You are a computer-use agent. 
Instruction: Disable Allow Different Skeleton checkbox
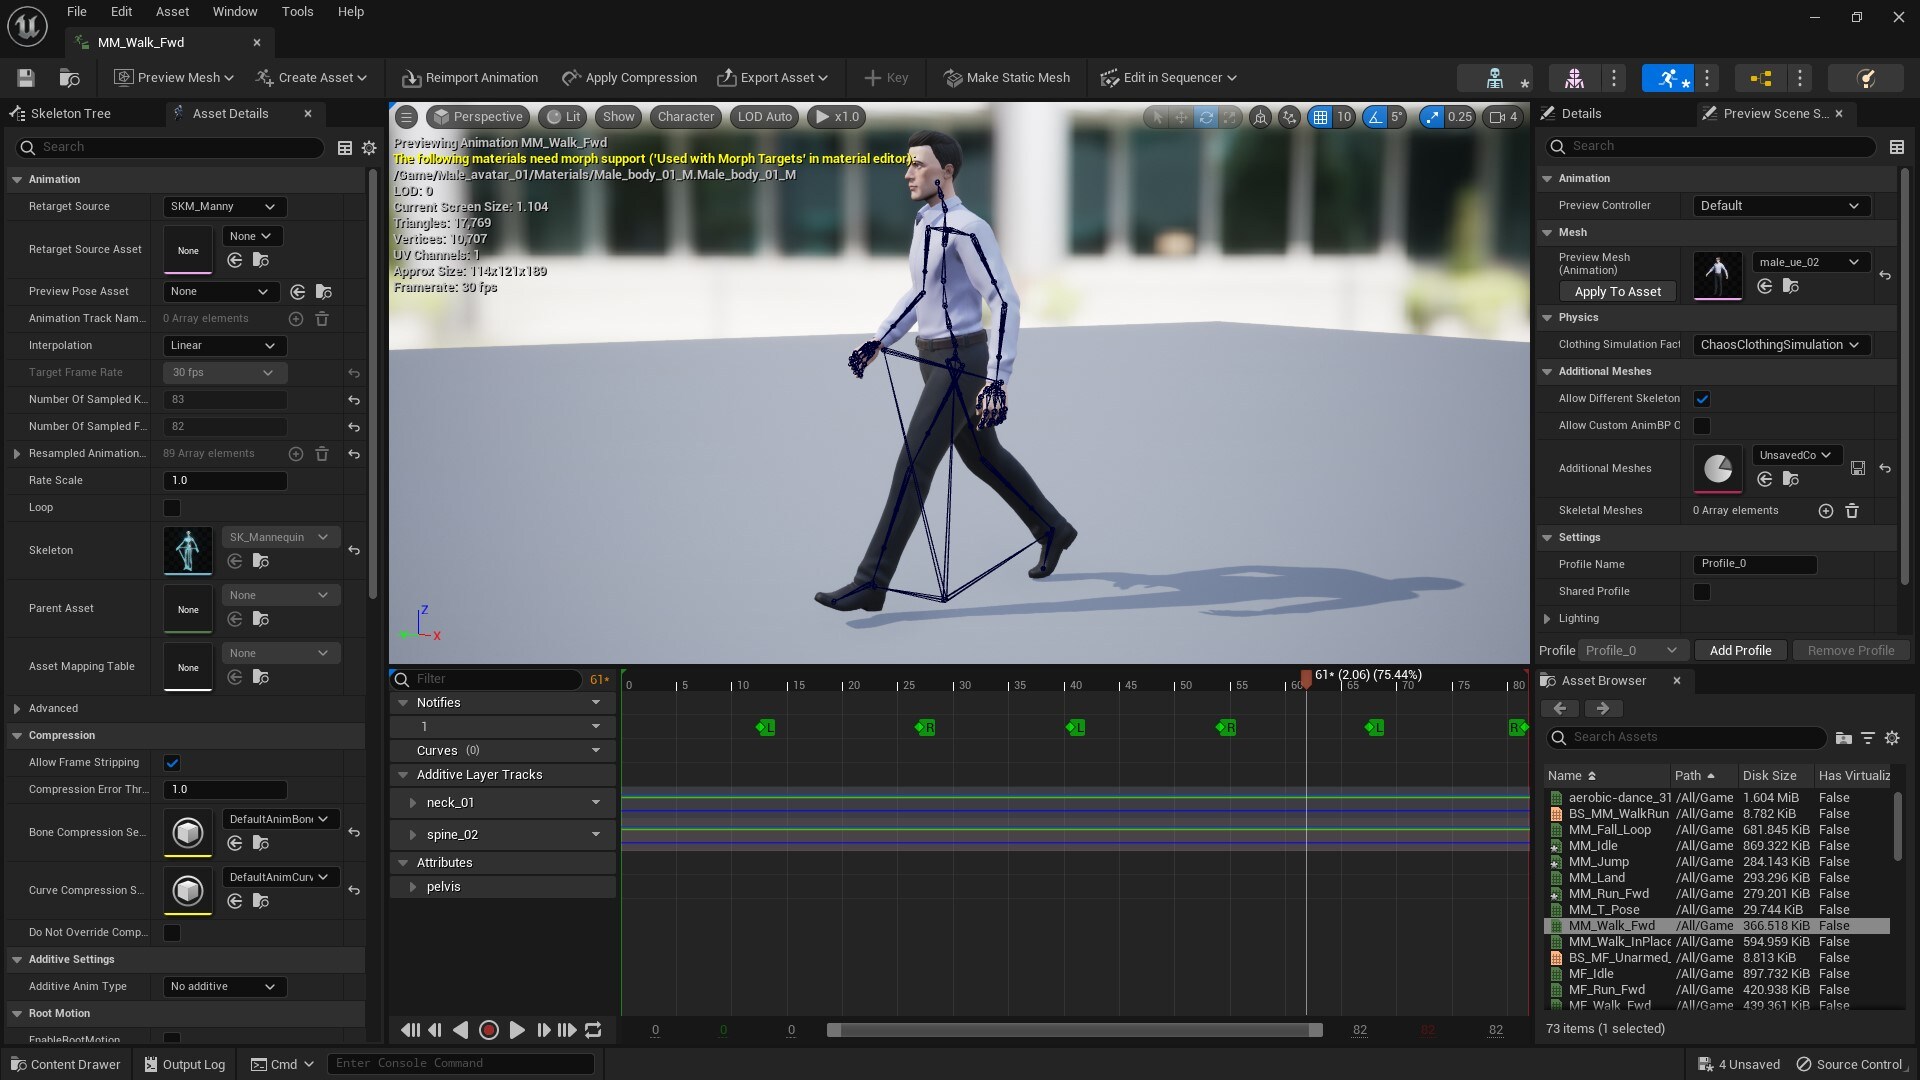tap(1702, 399)
